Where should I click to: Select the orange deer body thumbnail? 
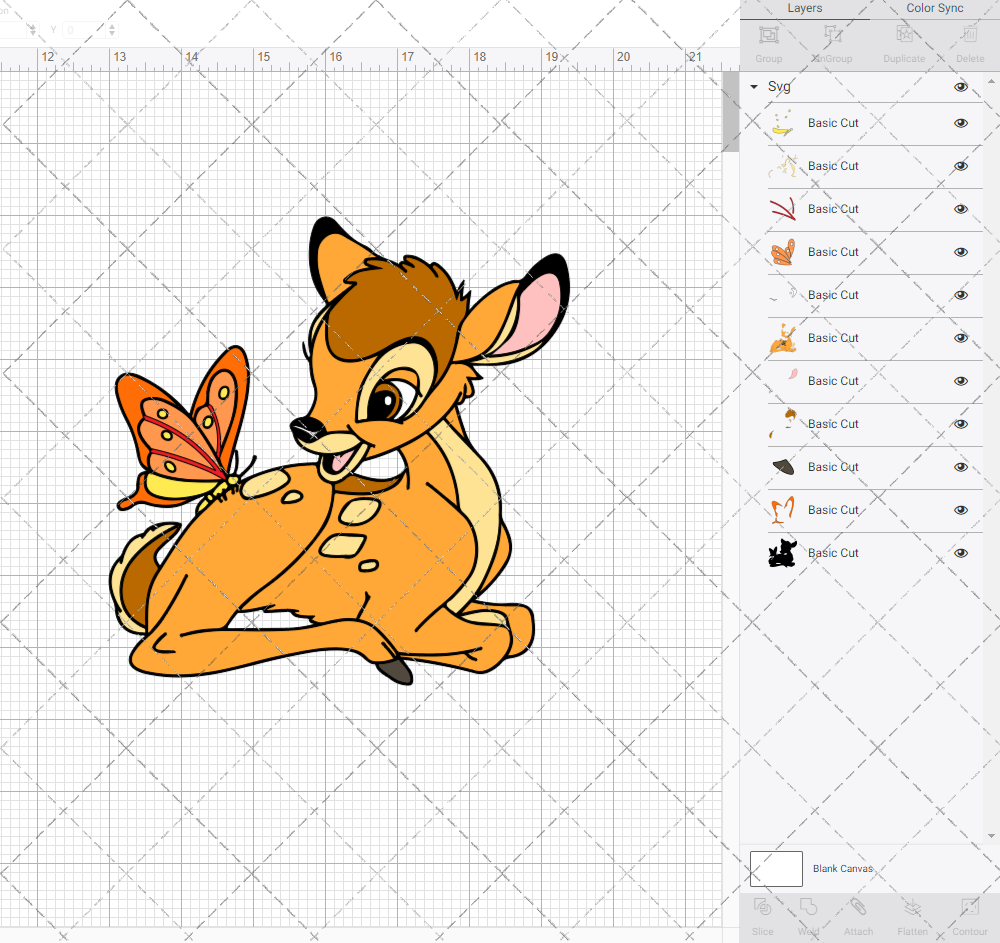[783, 338]
